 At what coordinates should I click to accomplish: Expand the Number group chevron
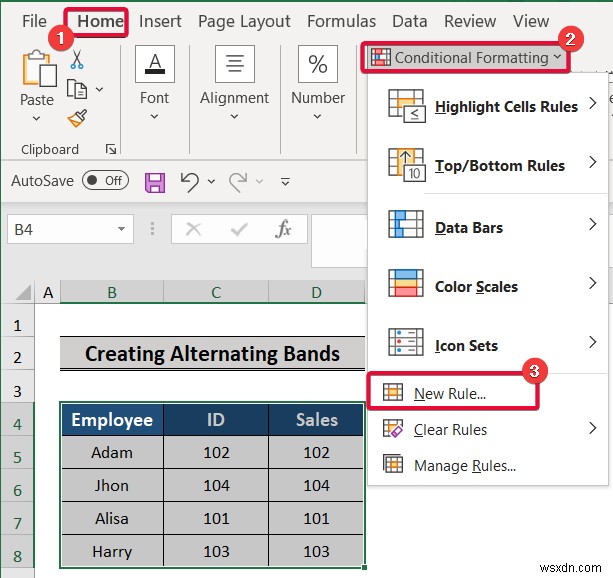click(317, 117)
